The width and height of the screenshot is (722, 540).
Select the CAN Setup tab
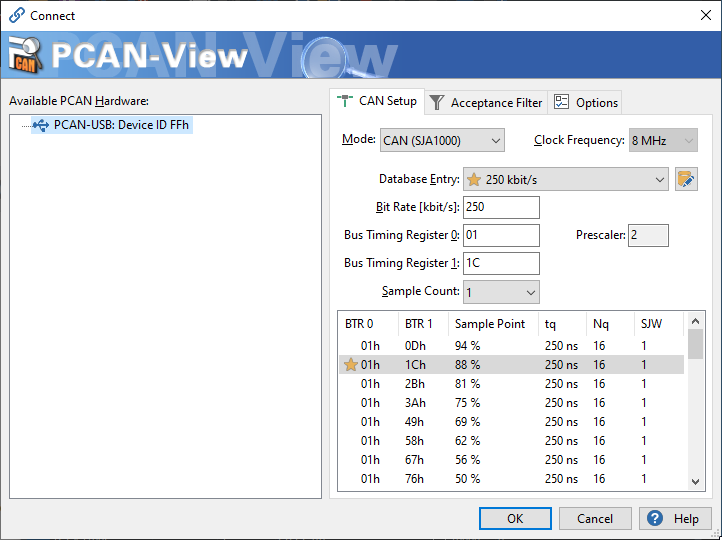coord(377,101)
